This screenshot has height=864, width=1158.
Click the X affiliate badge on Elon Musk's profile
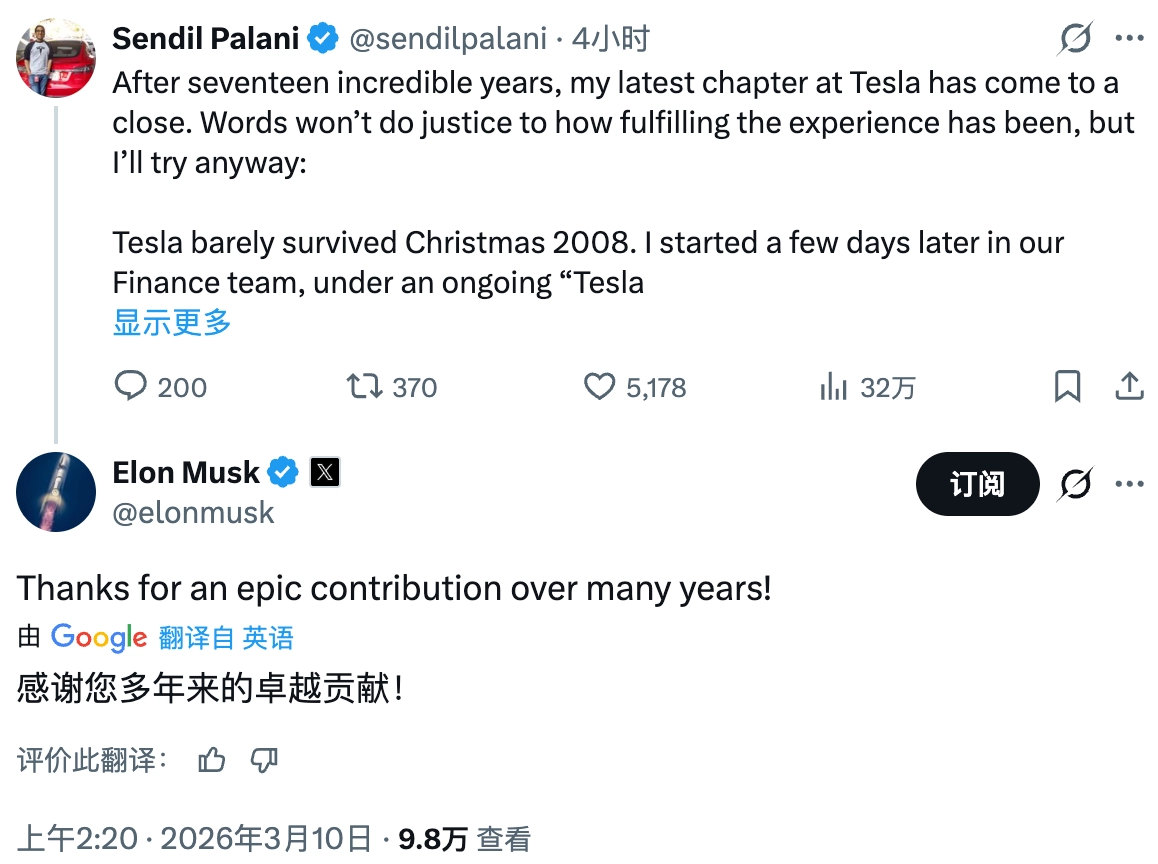pyautogui.click(x=324, y=471)
